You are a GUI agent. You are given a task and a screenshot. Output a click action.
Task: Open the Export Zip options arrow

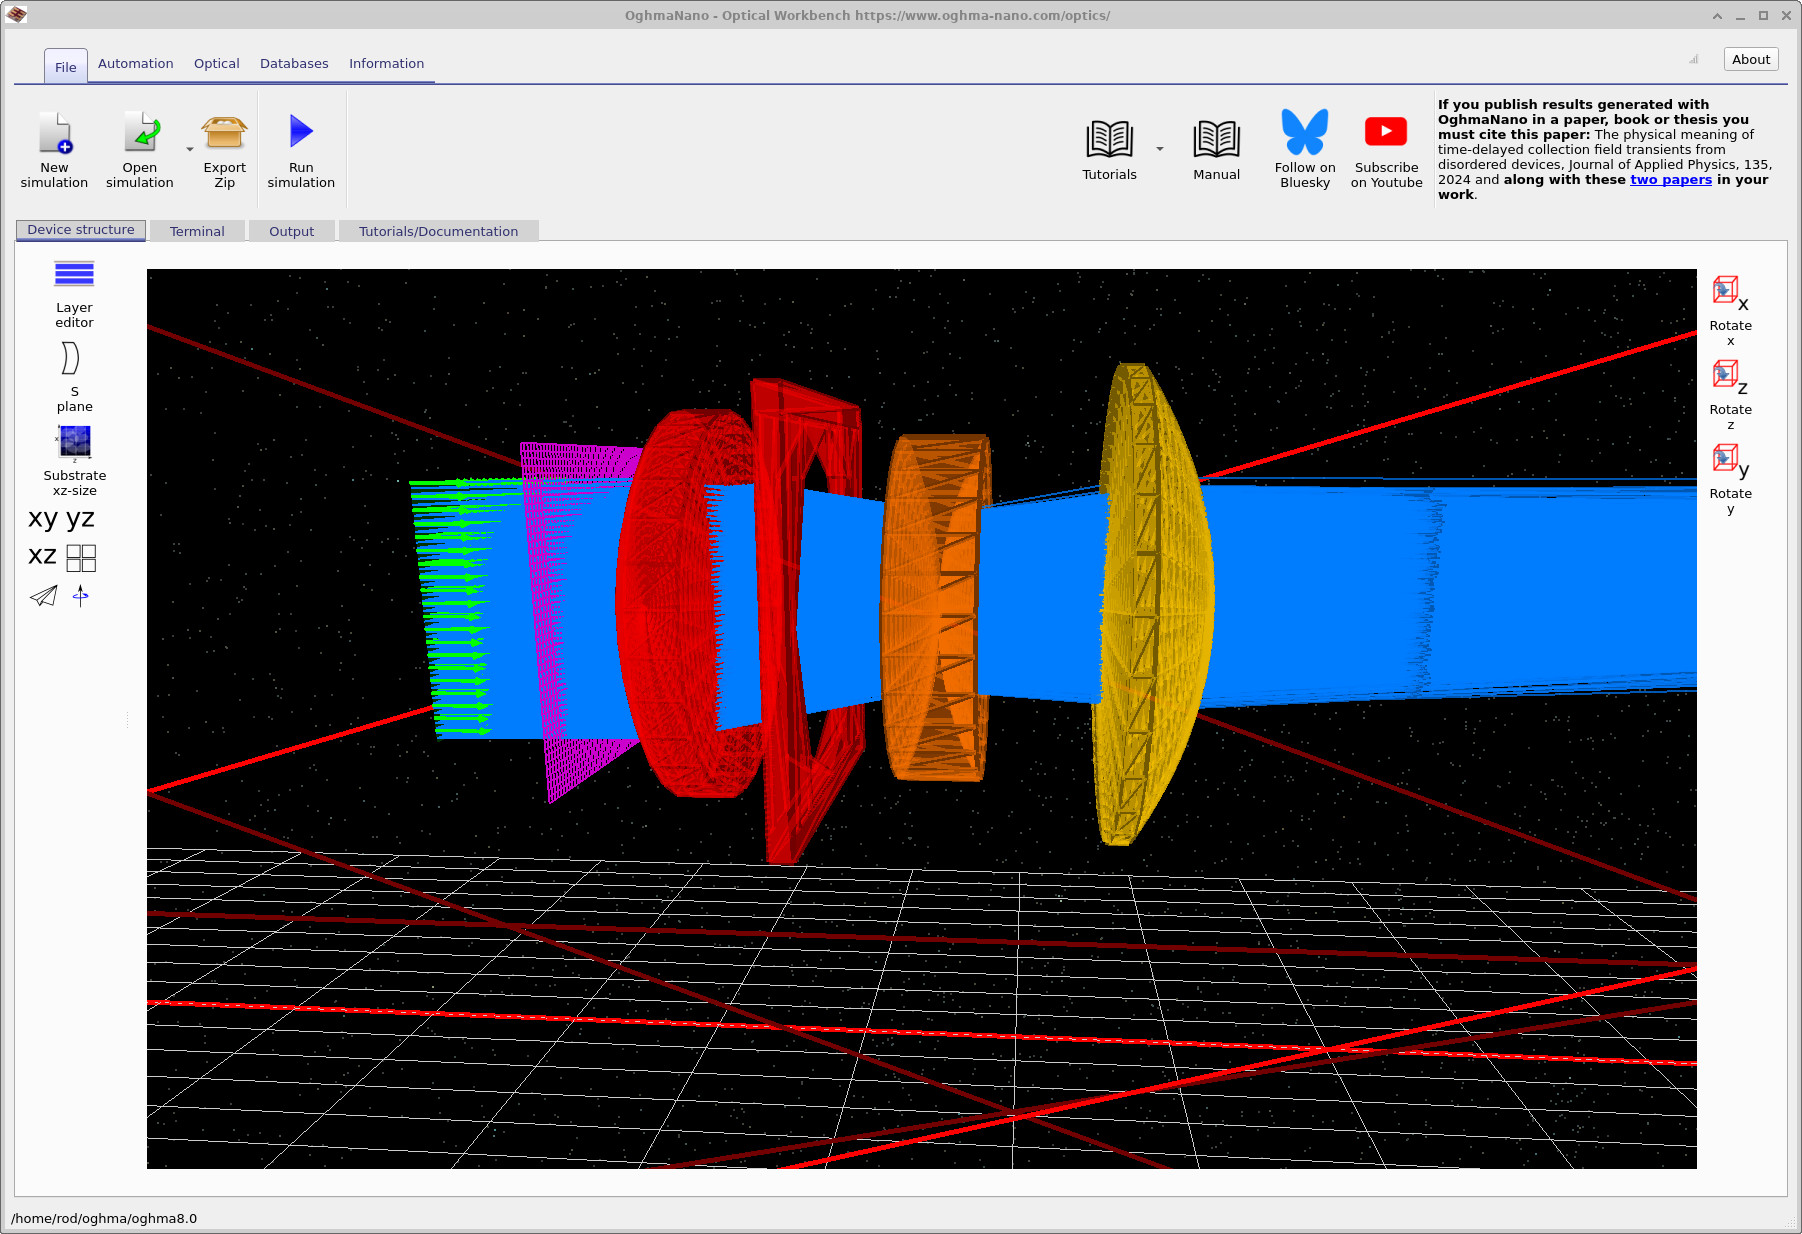pyautogui.click(x=190, y=150)
